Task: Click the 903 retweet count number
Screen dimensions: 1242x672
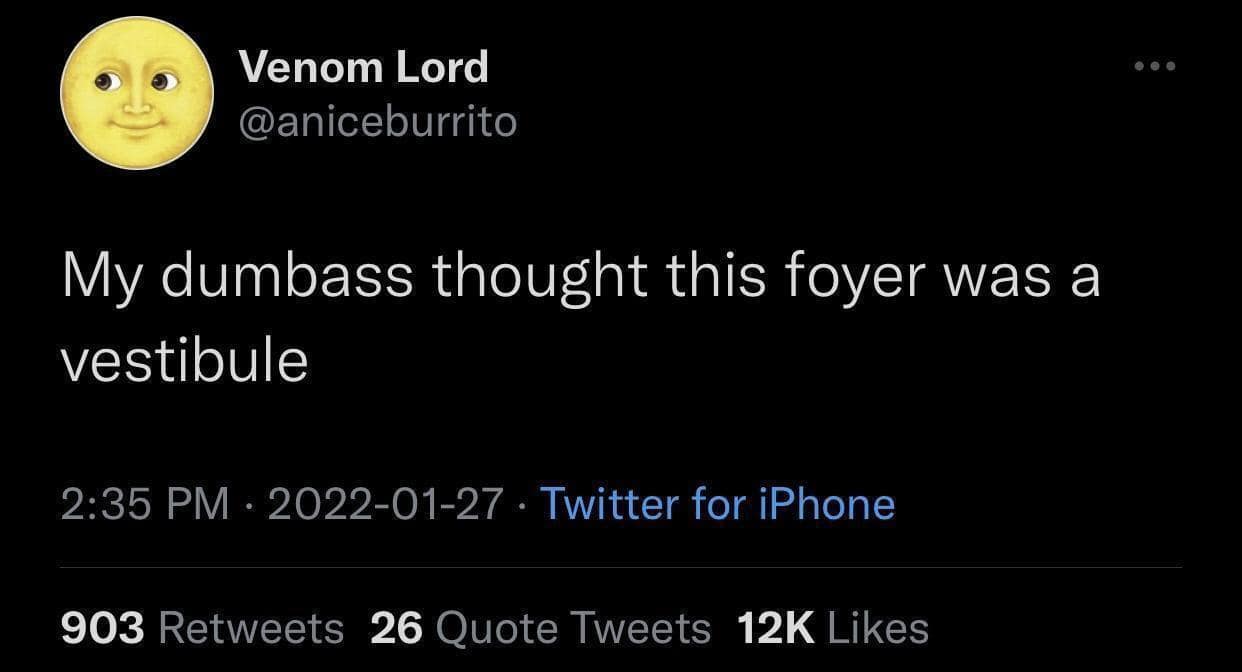Action: [x=103, y=628]
